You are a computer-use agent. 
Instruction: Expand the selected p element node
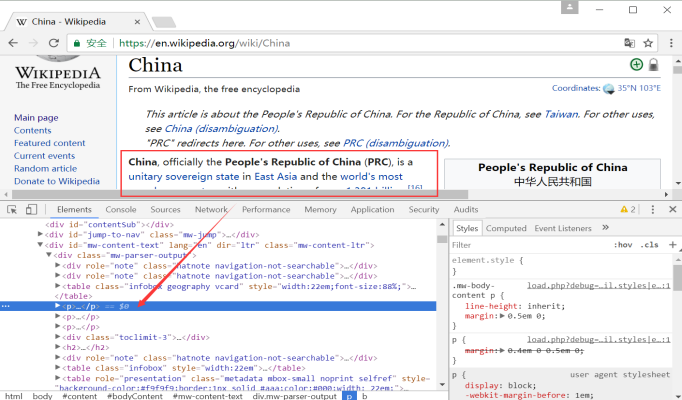[x=57, y=306]
